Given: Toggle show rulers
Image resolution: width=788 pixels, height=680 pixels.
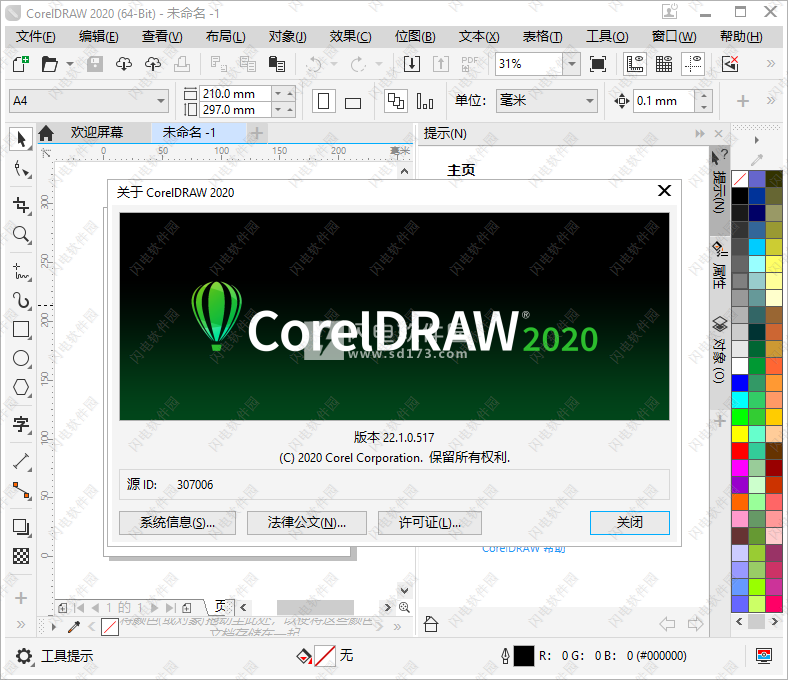Looking at the screenshot, I should 635,64.
